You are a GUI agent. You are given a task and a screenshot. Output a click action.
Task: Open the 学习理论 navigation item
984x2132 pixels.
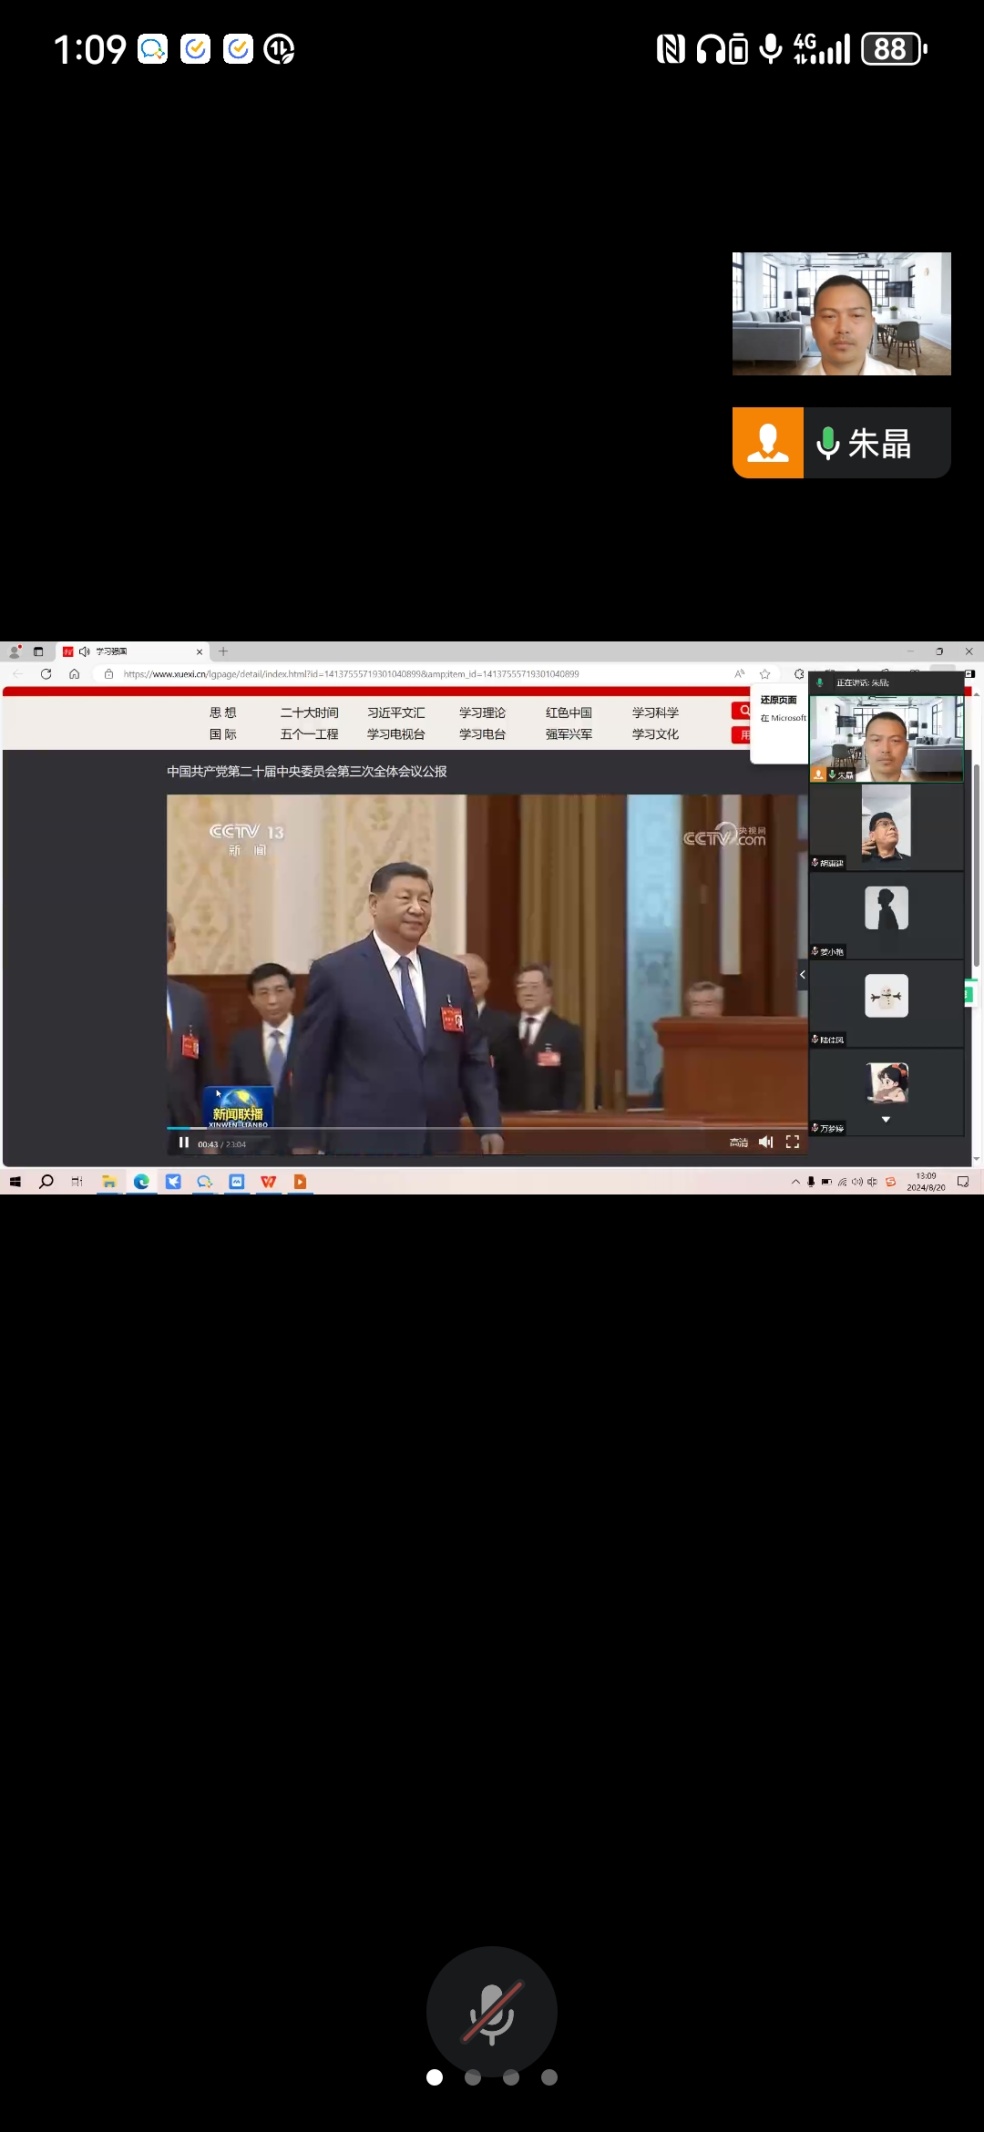click(483, 713)
